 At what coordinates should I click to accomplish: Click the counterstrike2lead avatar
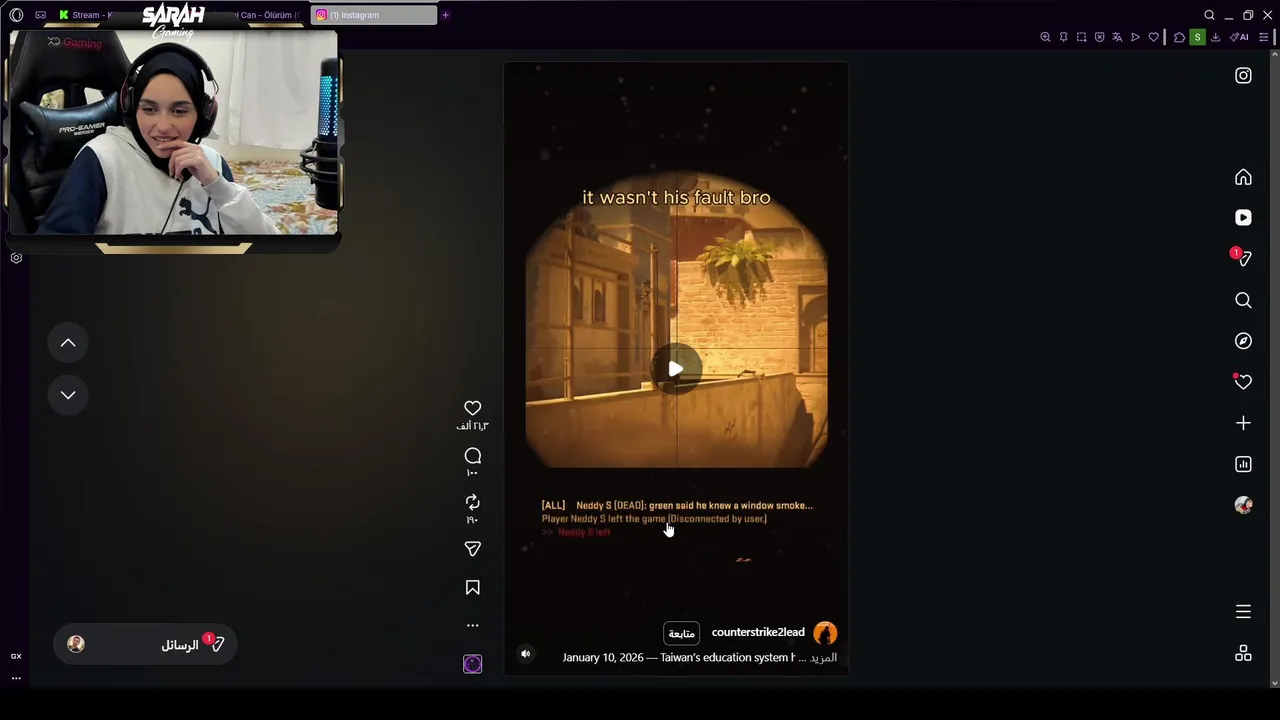click(x=825, y=633)
